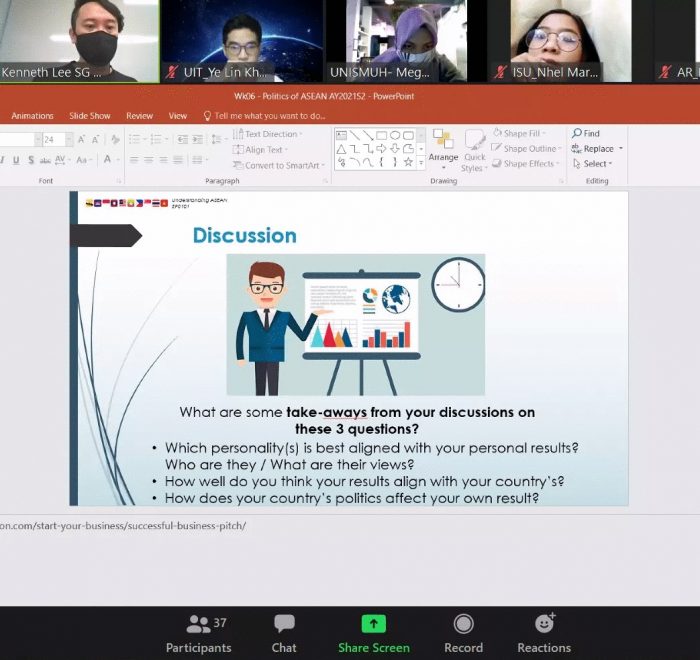Click the green Share Screen icon
The width and height of the screenshot is (700, 660).
[x=373, y=624]
